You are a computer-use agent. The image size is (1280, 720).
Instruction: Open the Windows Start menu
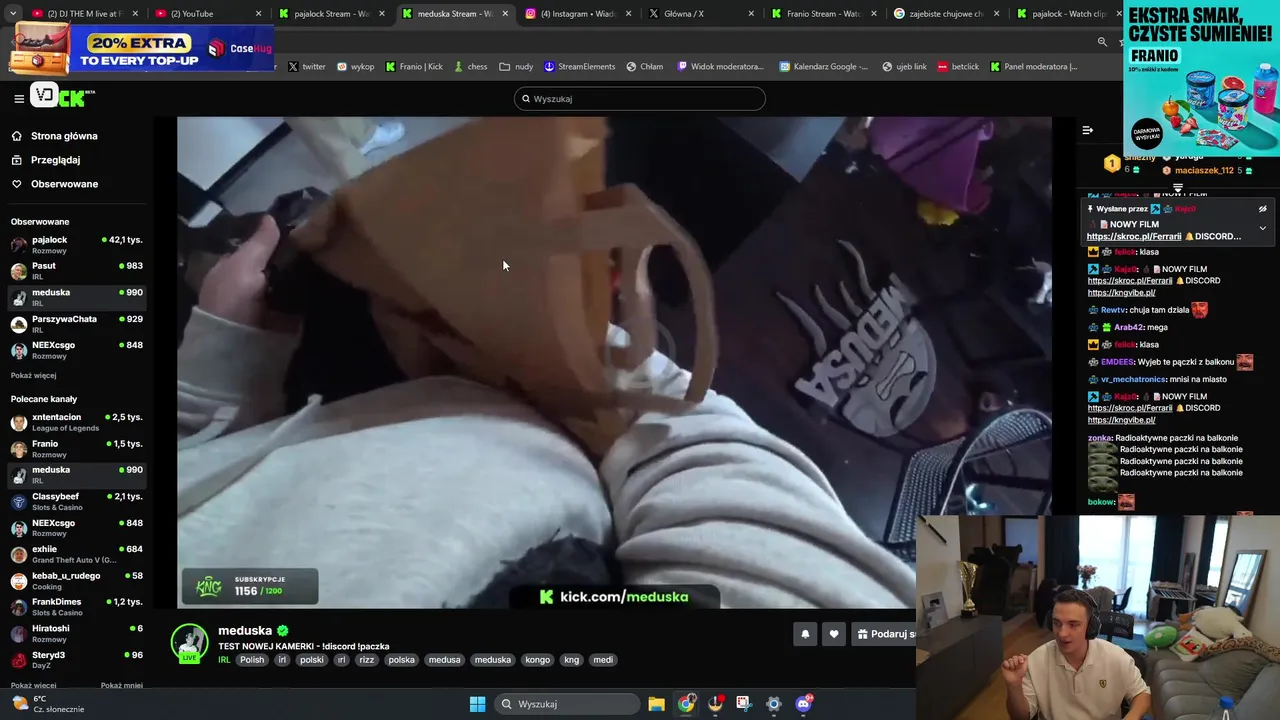477,704
